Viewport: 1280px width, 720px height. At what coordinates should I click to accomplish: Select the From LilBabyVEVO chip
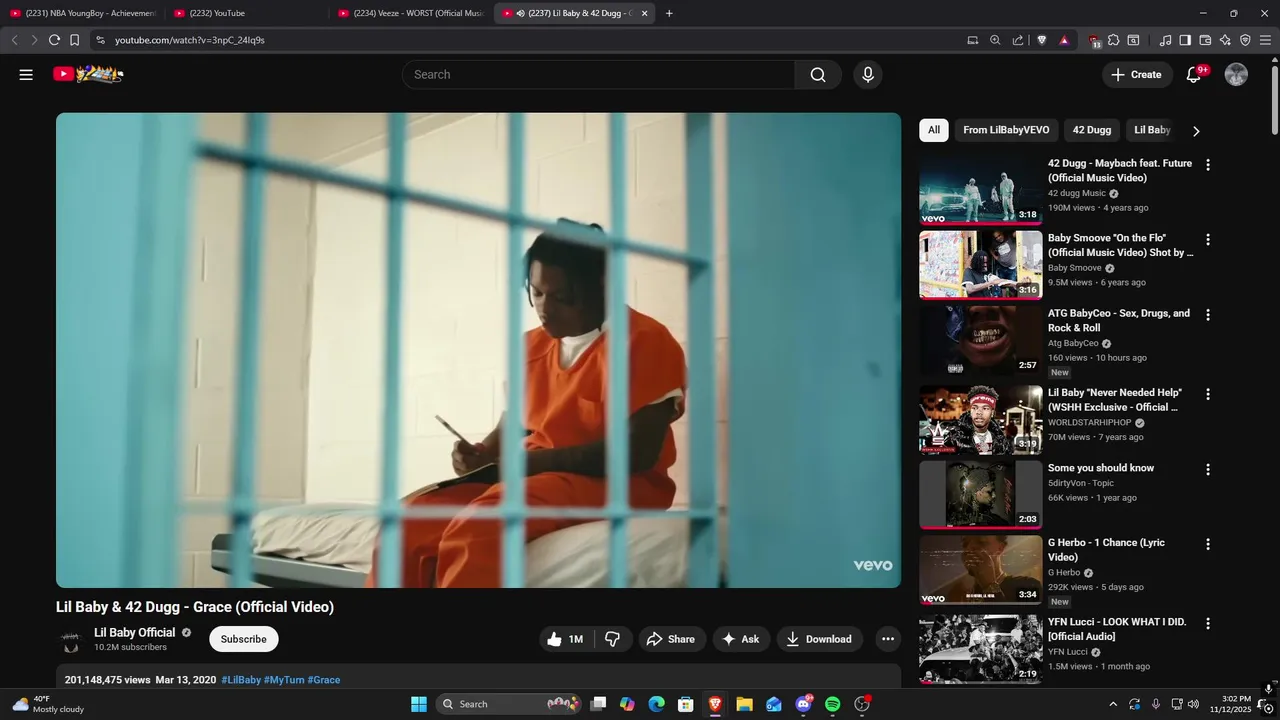pos(1006,130)
